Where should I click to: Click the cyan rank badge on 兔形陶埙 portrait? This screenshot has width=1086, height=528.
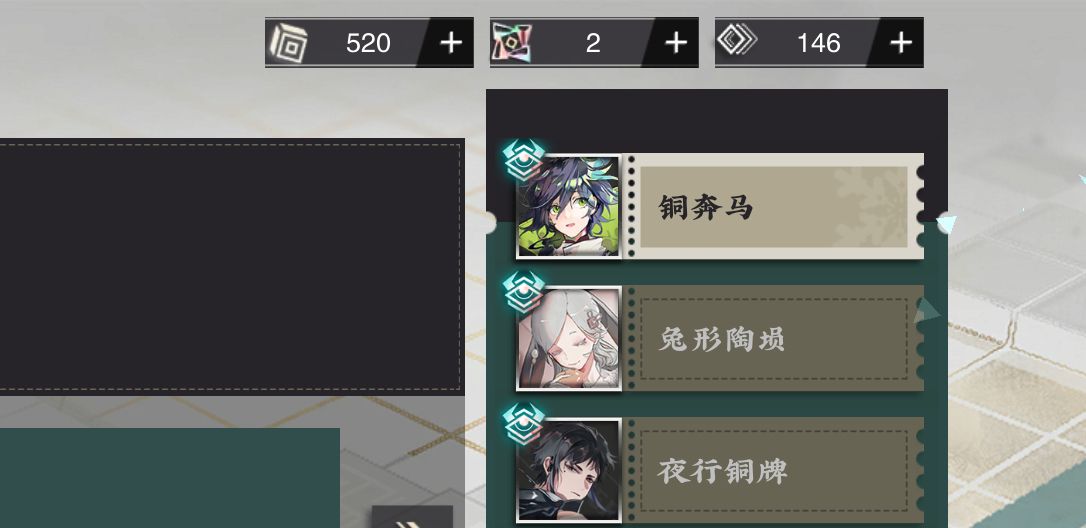pos(524,292)
